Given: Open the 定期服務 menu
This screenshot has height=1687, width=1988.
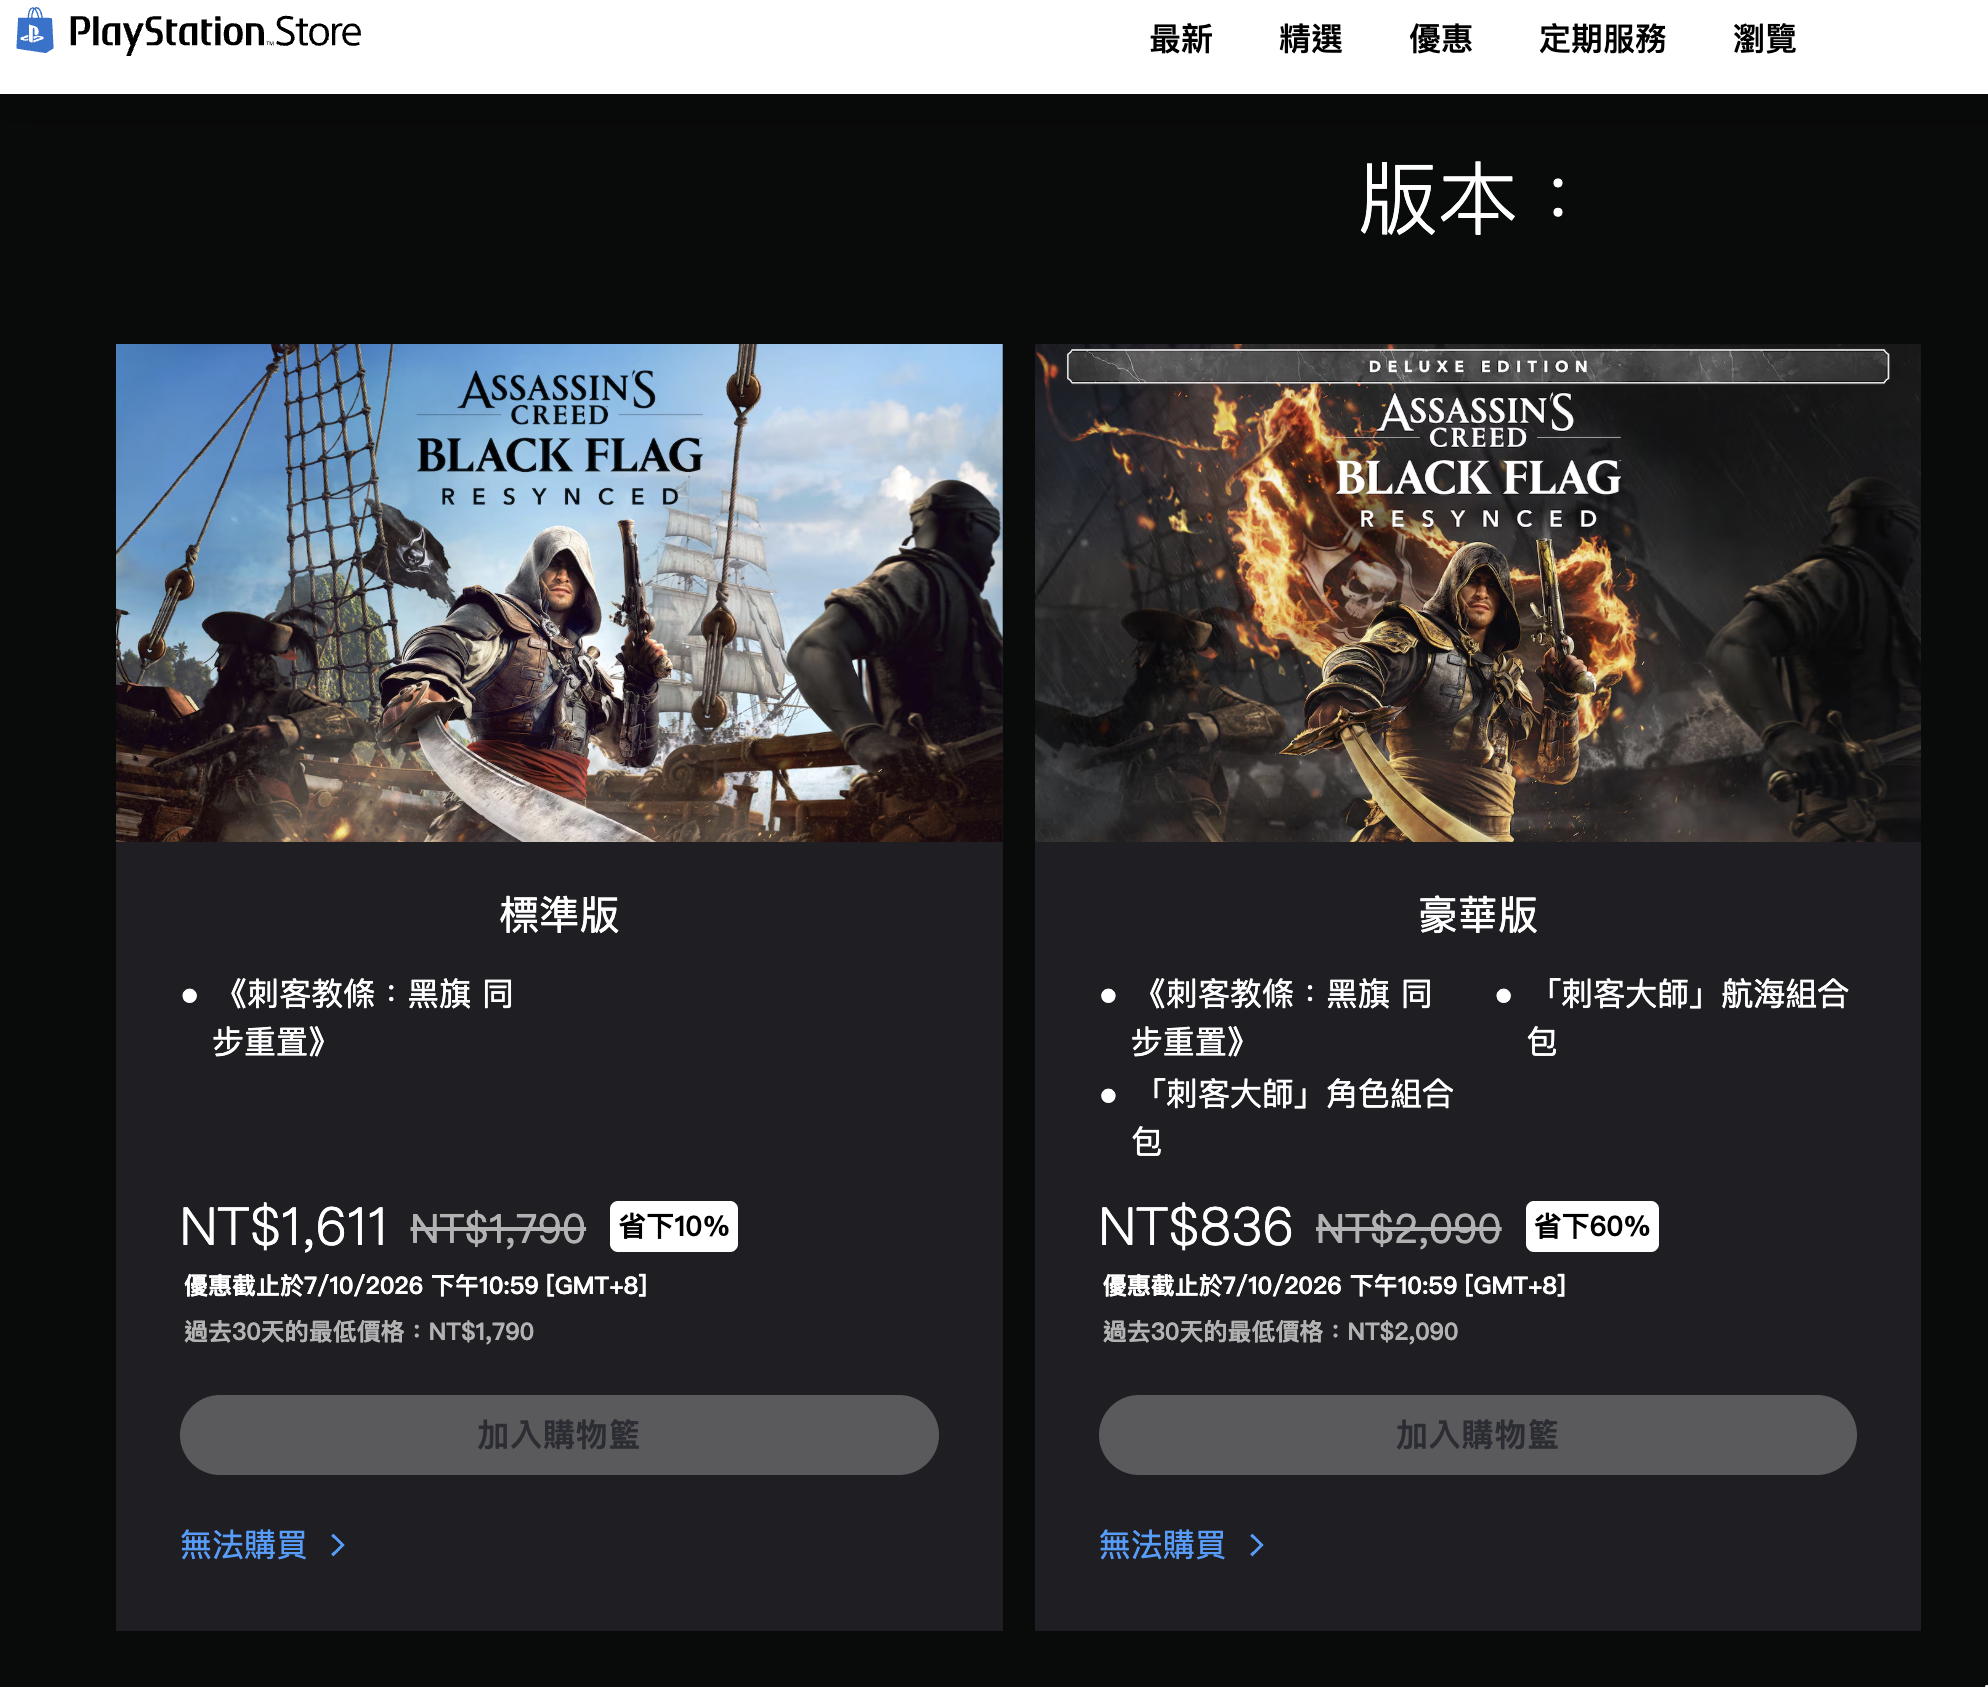Looking at the screenshot, I should point(1603,39).
